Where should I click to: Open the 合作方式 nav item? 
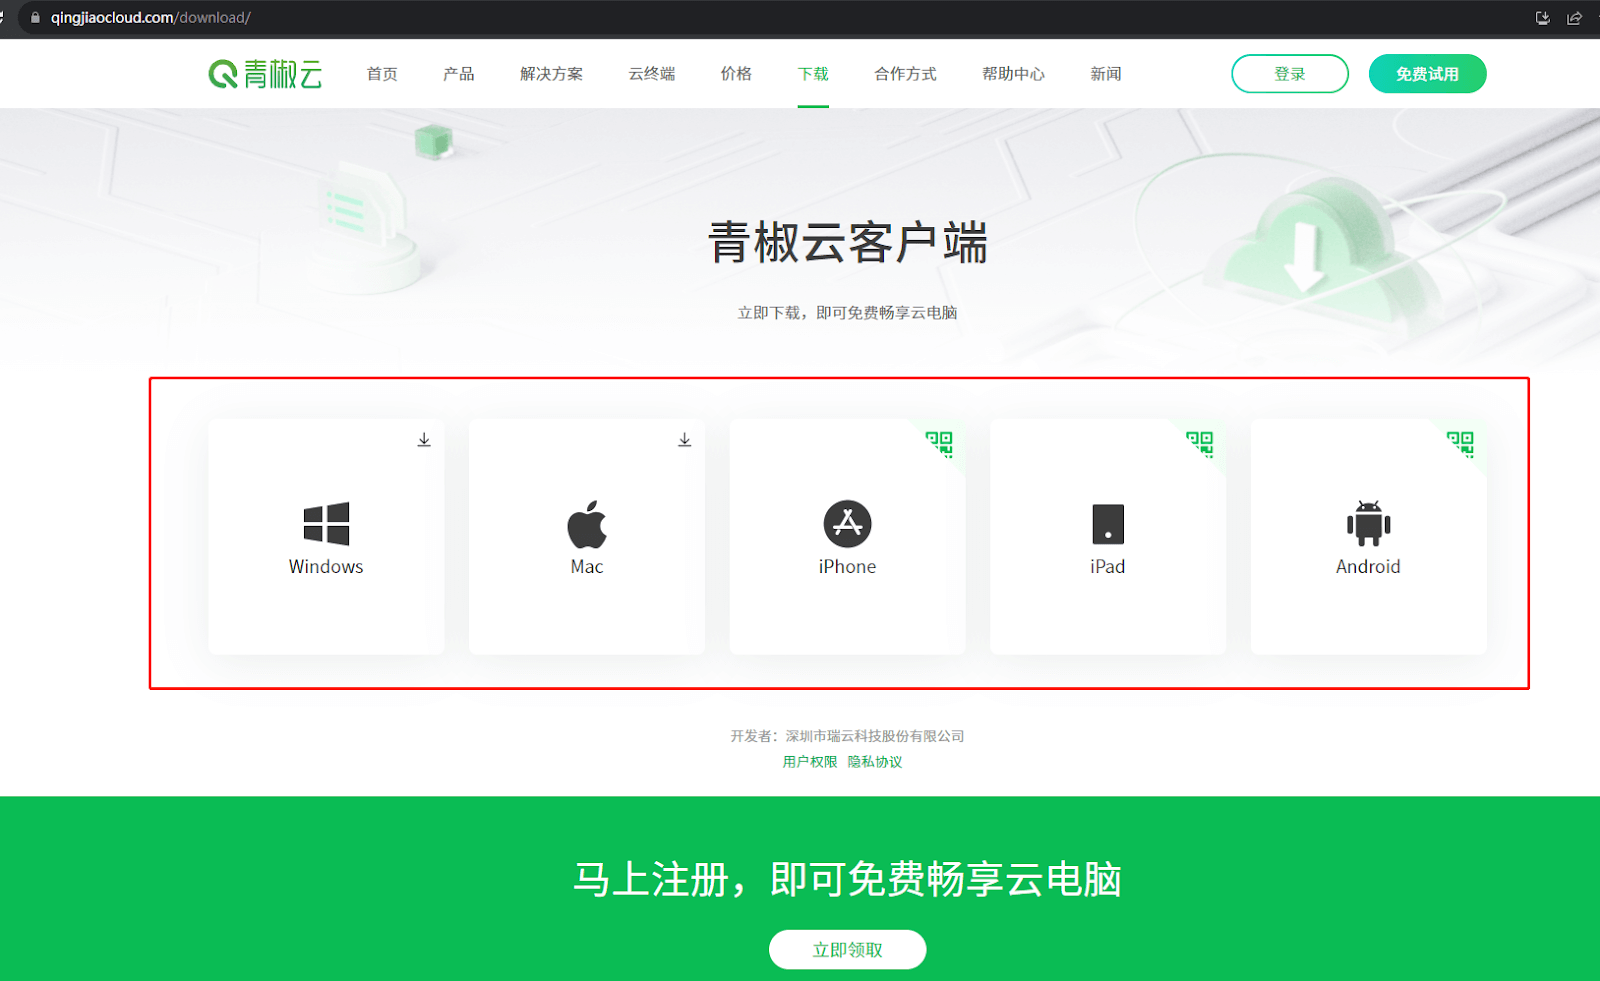point(905,74)
